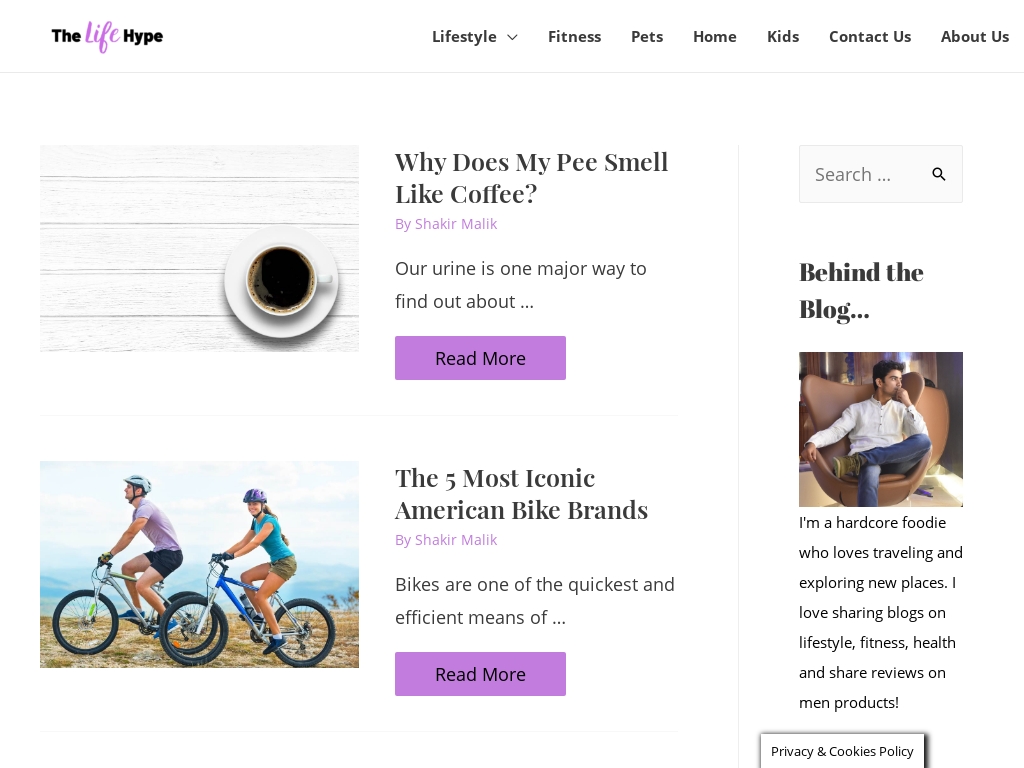Screen dimensions: 1024x768
Task: Go to the Home menu item
Action: (x=714, y=37)
